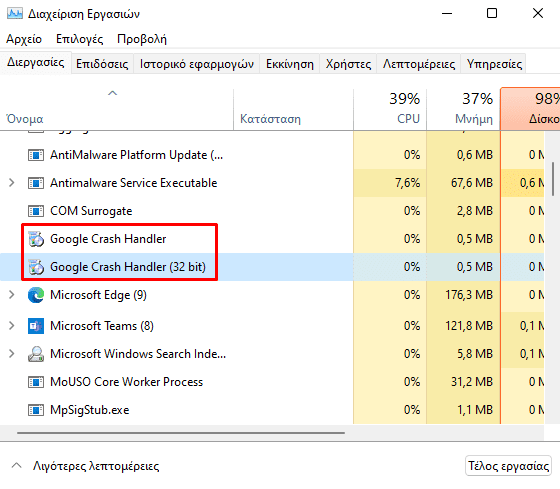Maximize the Task Manager window
The width and height of the screenshot is (560, 489).
click(x=492, y=14)
